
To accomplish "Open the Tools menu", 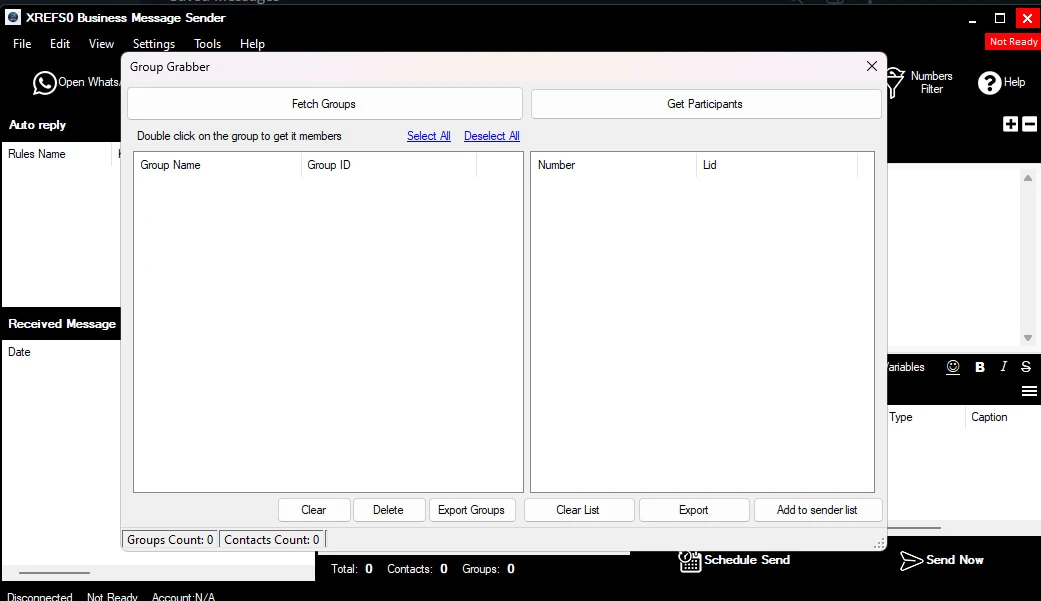I will tap(207, 44).
